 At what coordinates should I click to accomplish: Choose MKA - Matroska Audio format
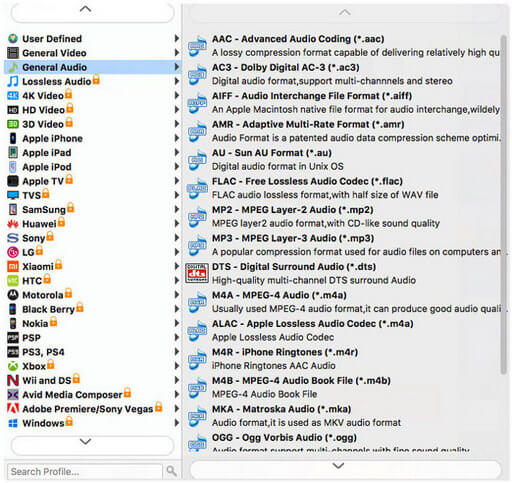click(343, 416)
